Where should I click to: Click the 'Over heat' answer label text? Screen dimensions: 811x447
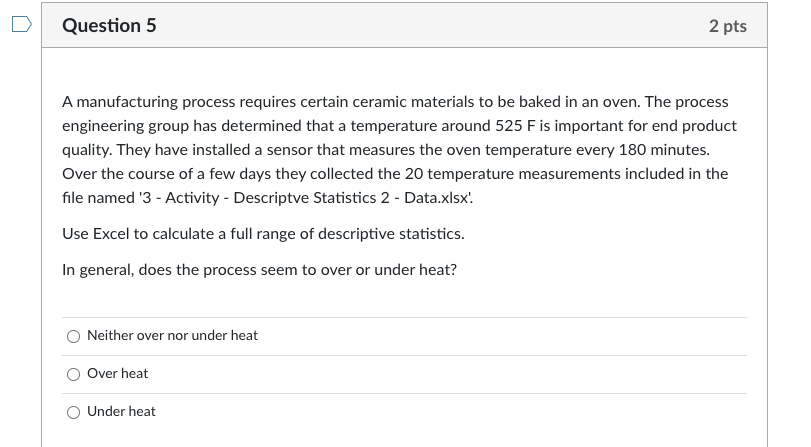tap(117, 374)
